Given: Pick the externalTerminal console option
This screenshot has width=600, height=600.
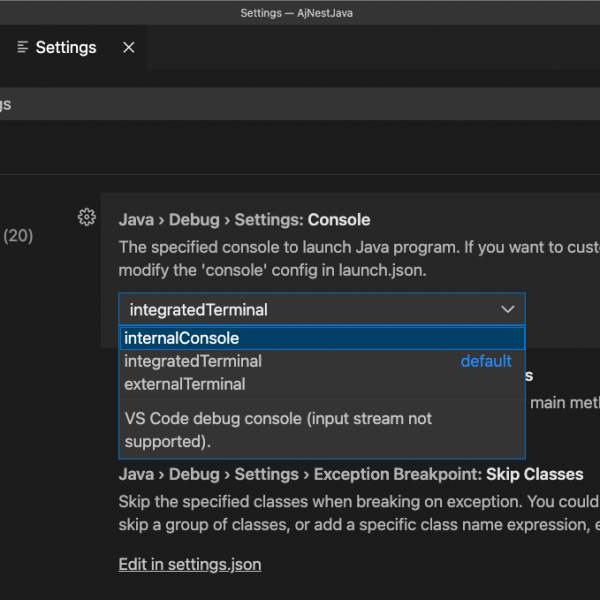Looking at the screenshot, I should 185,384.
